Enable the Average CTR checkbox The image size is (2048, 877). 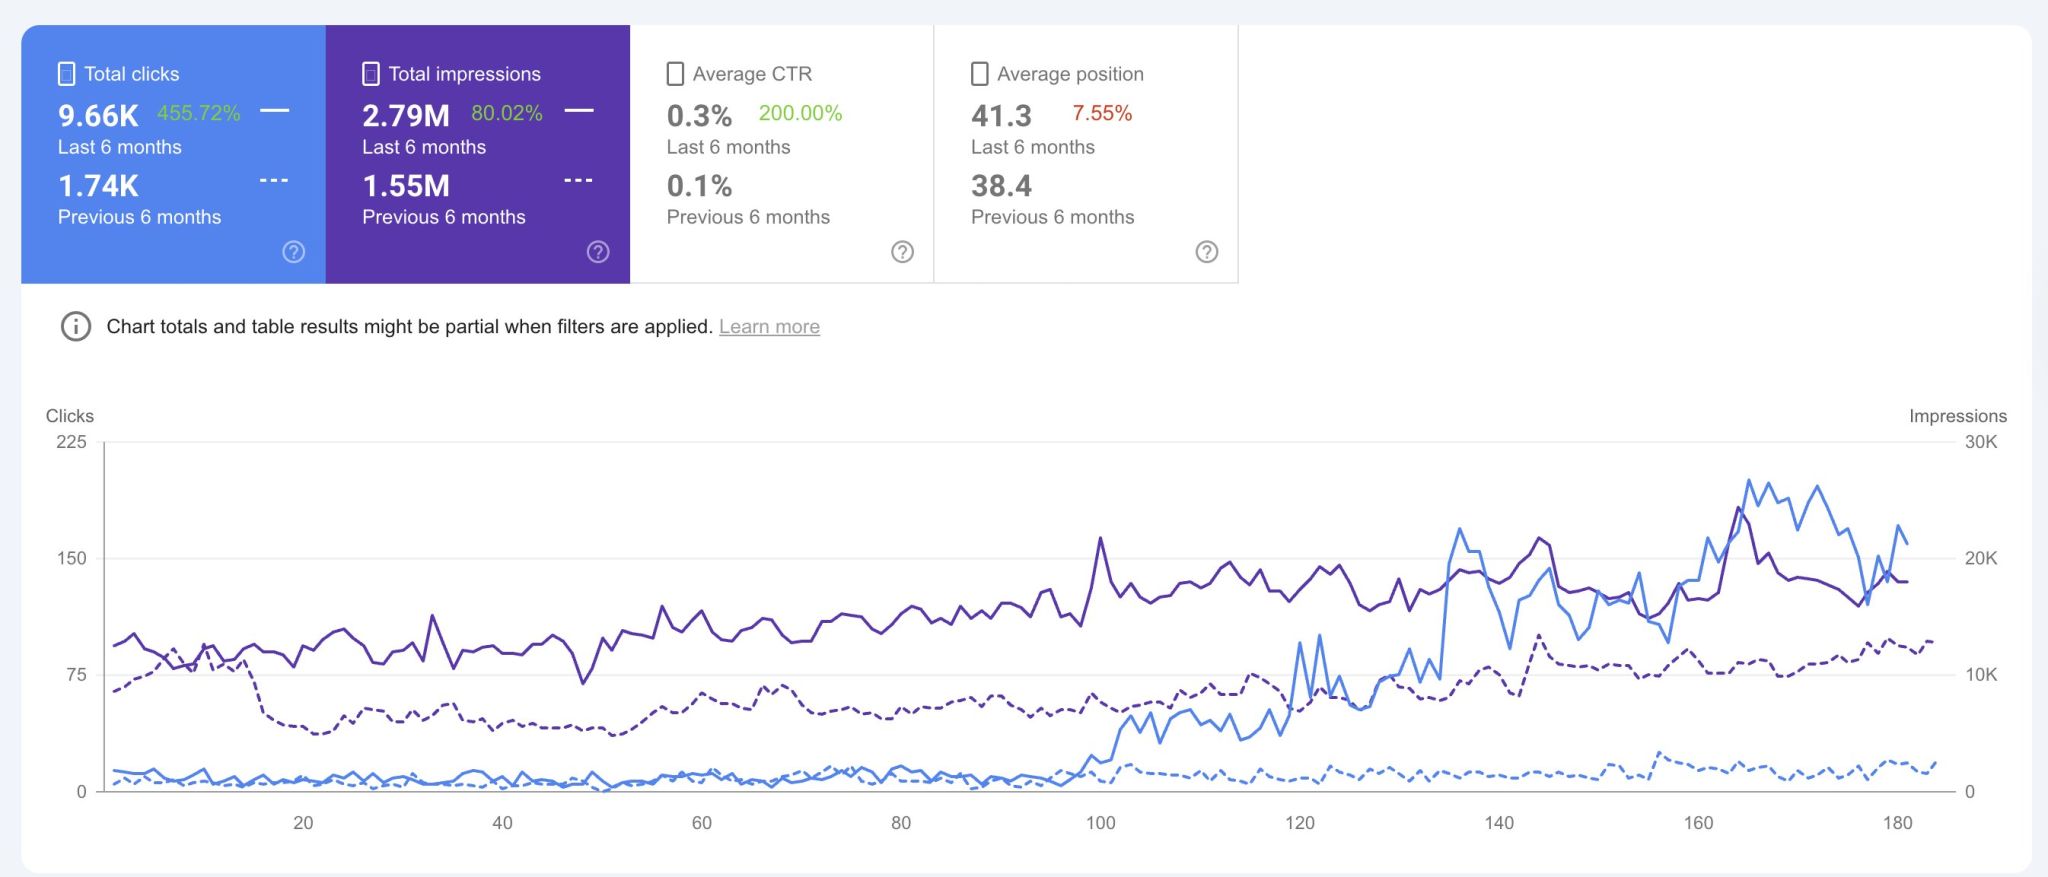click(x=676, y=74)
